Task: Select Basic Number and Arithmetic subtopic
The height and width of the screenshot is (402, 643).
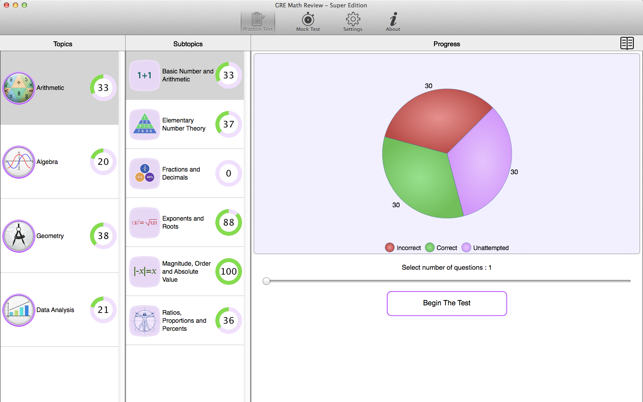Action: pos(185,75)
